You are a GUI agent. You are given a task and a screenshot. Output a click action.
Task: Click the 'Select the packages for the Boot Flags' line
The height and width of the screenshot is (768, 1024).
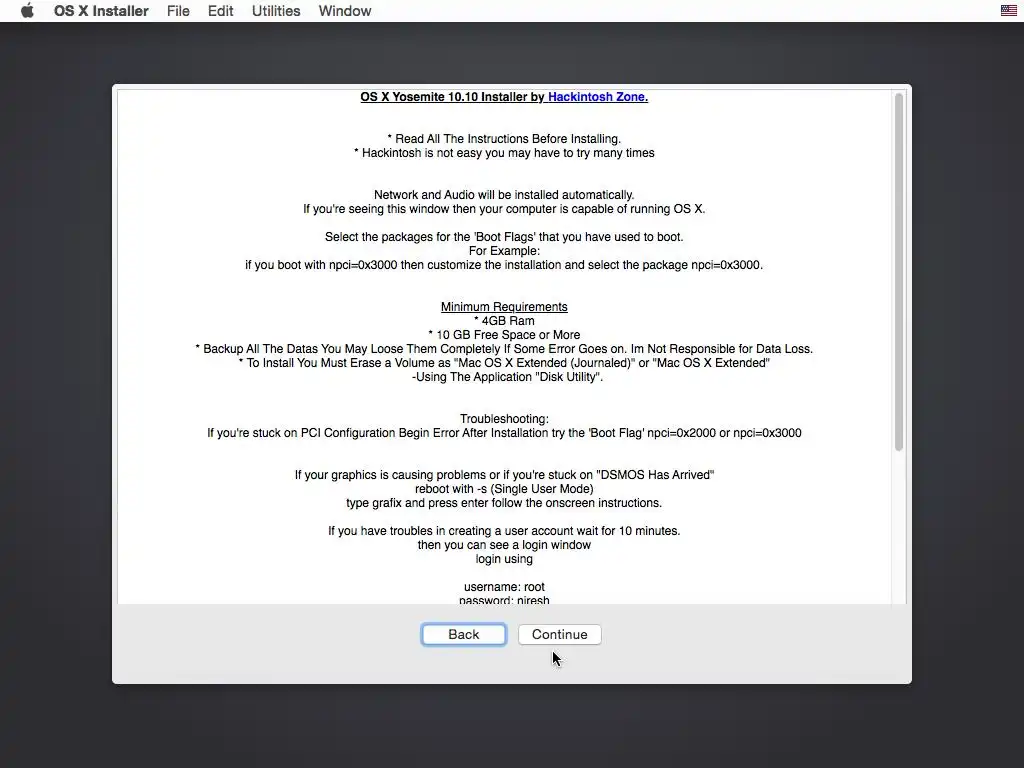tap(504, 237)
